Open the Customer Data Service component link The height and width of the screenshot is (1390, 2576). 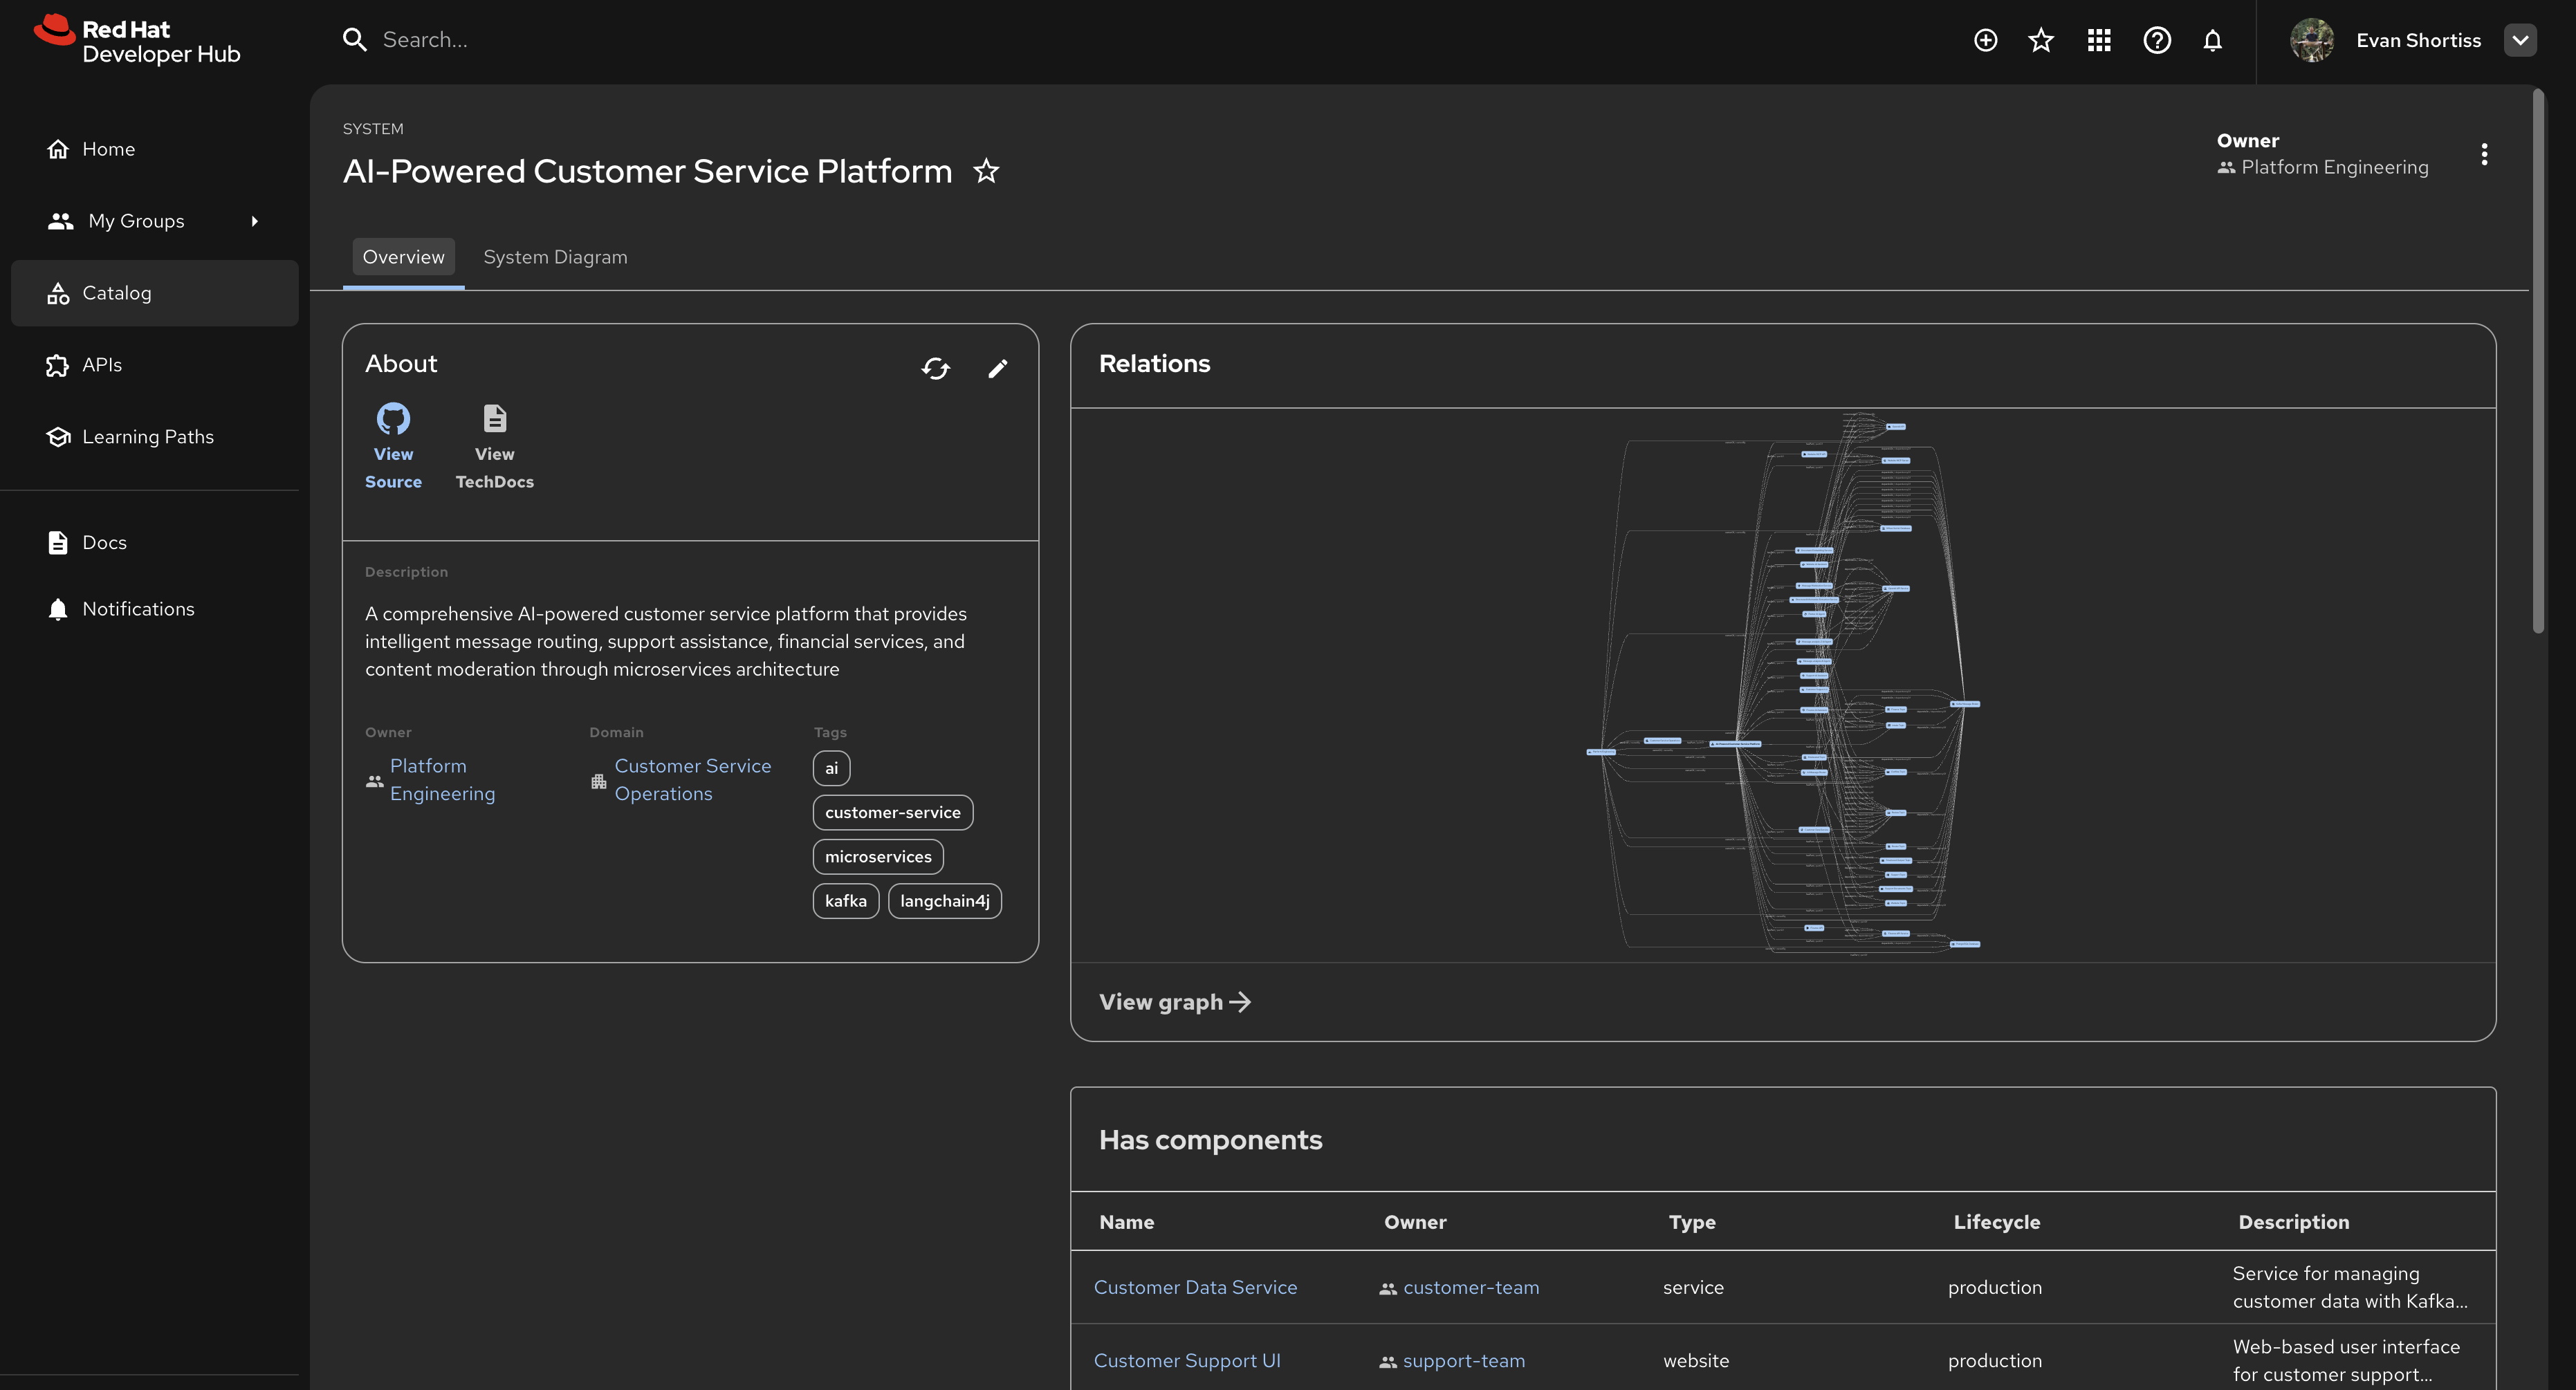1195,1287
